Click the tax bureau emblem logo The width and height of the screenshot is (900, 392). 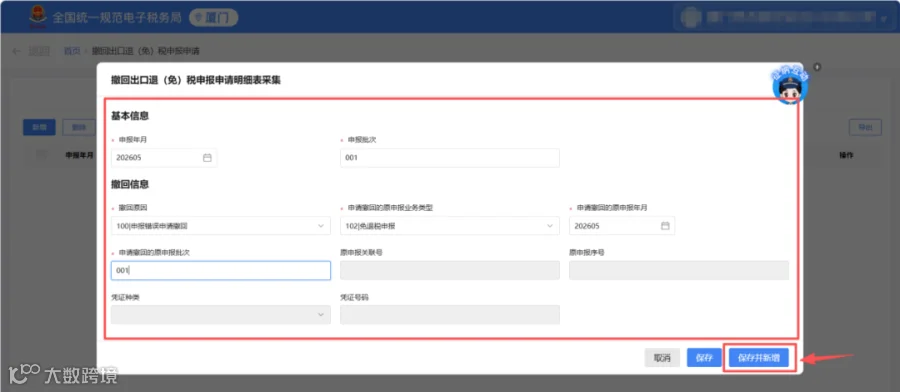point(38,17)
